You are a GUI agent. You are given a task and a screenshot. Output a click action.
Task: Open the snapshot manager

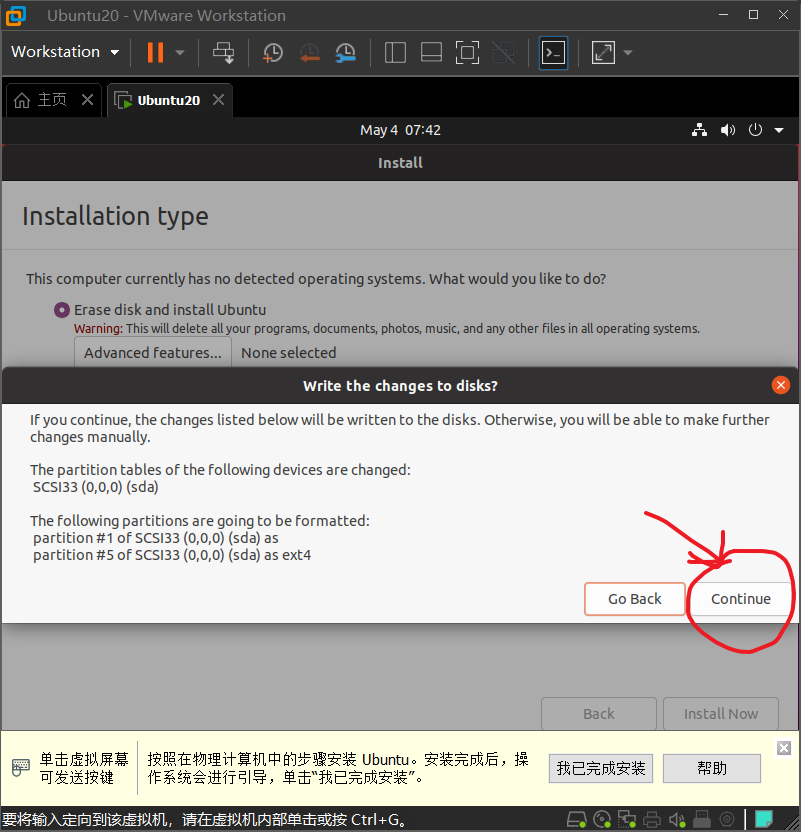coord(346,53)
